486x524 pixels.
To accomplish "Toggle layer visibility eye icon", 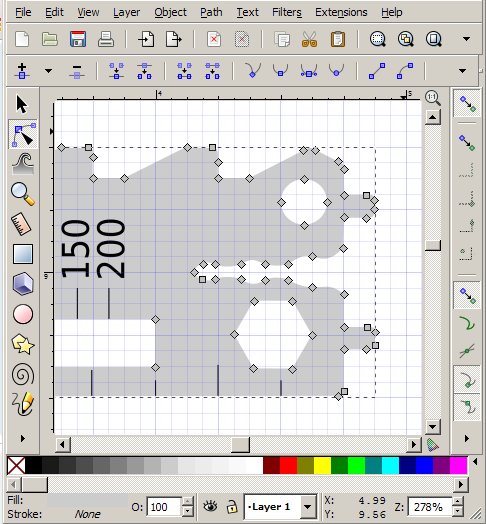I will (210, 506).
